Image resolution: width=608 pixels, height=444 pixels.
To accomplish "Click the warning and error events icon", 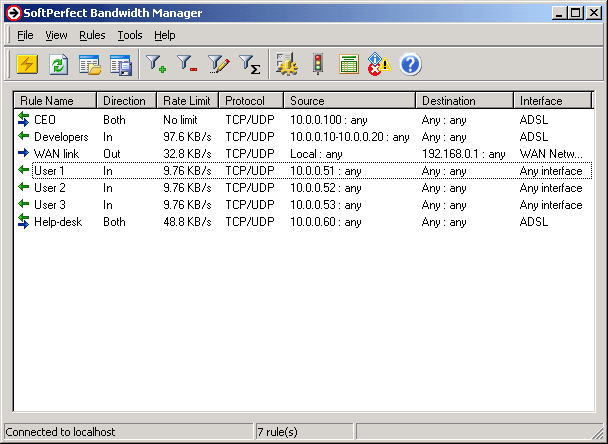I will (x=379, y=64).
